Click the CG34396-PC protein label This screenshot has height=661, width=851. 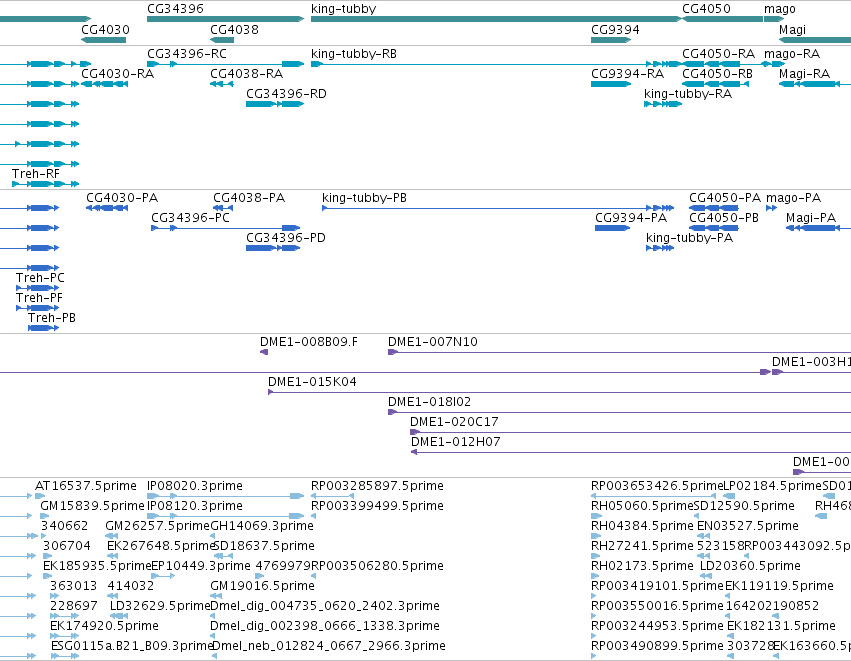tap(190, 218)
